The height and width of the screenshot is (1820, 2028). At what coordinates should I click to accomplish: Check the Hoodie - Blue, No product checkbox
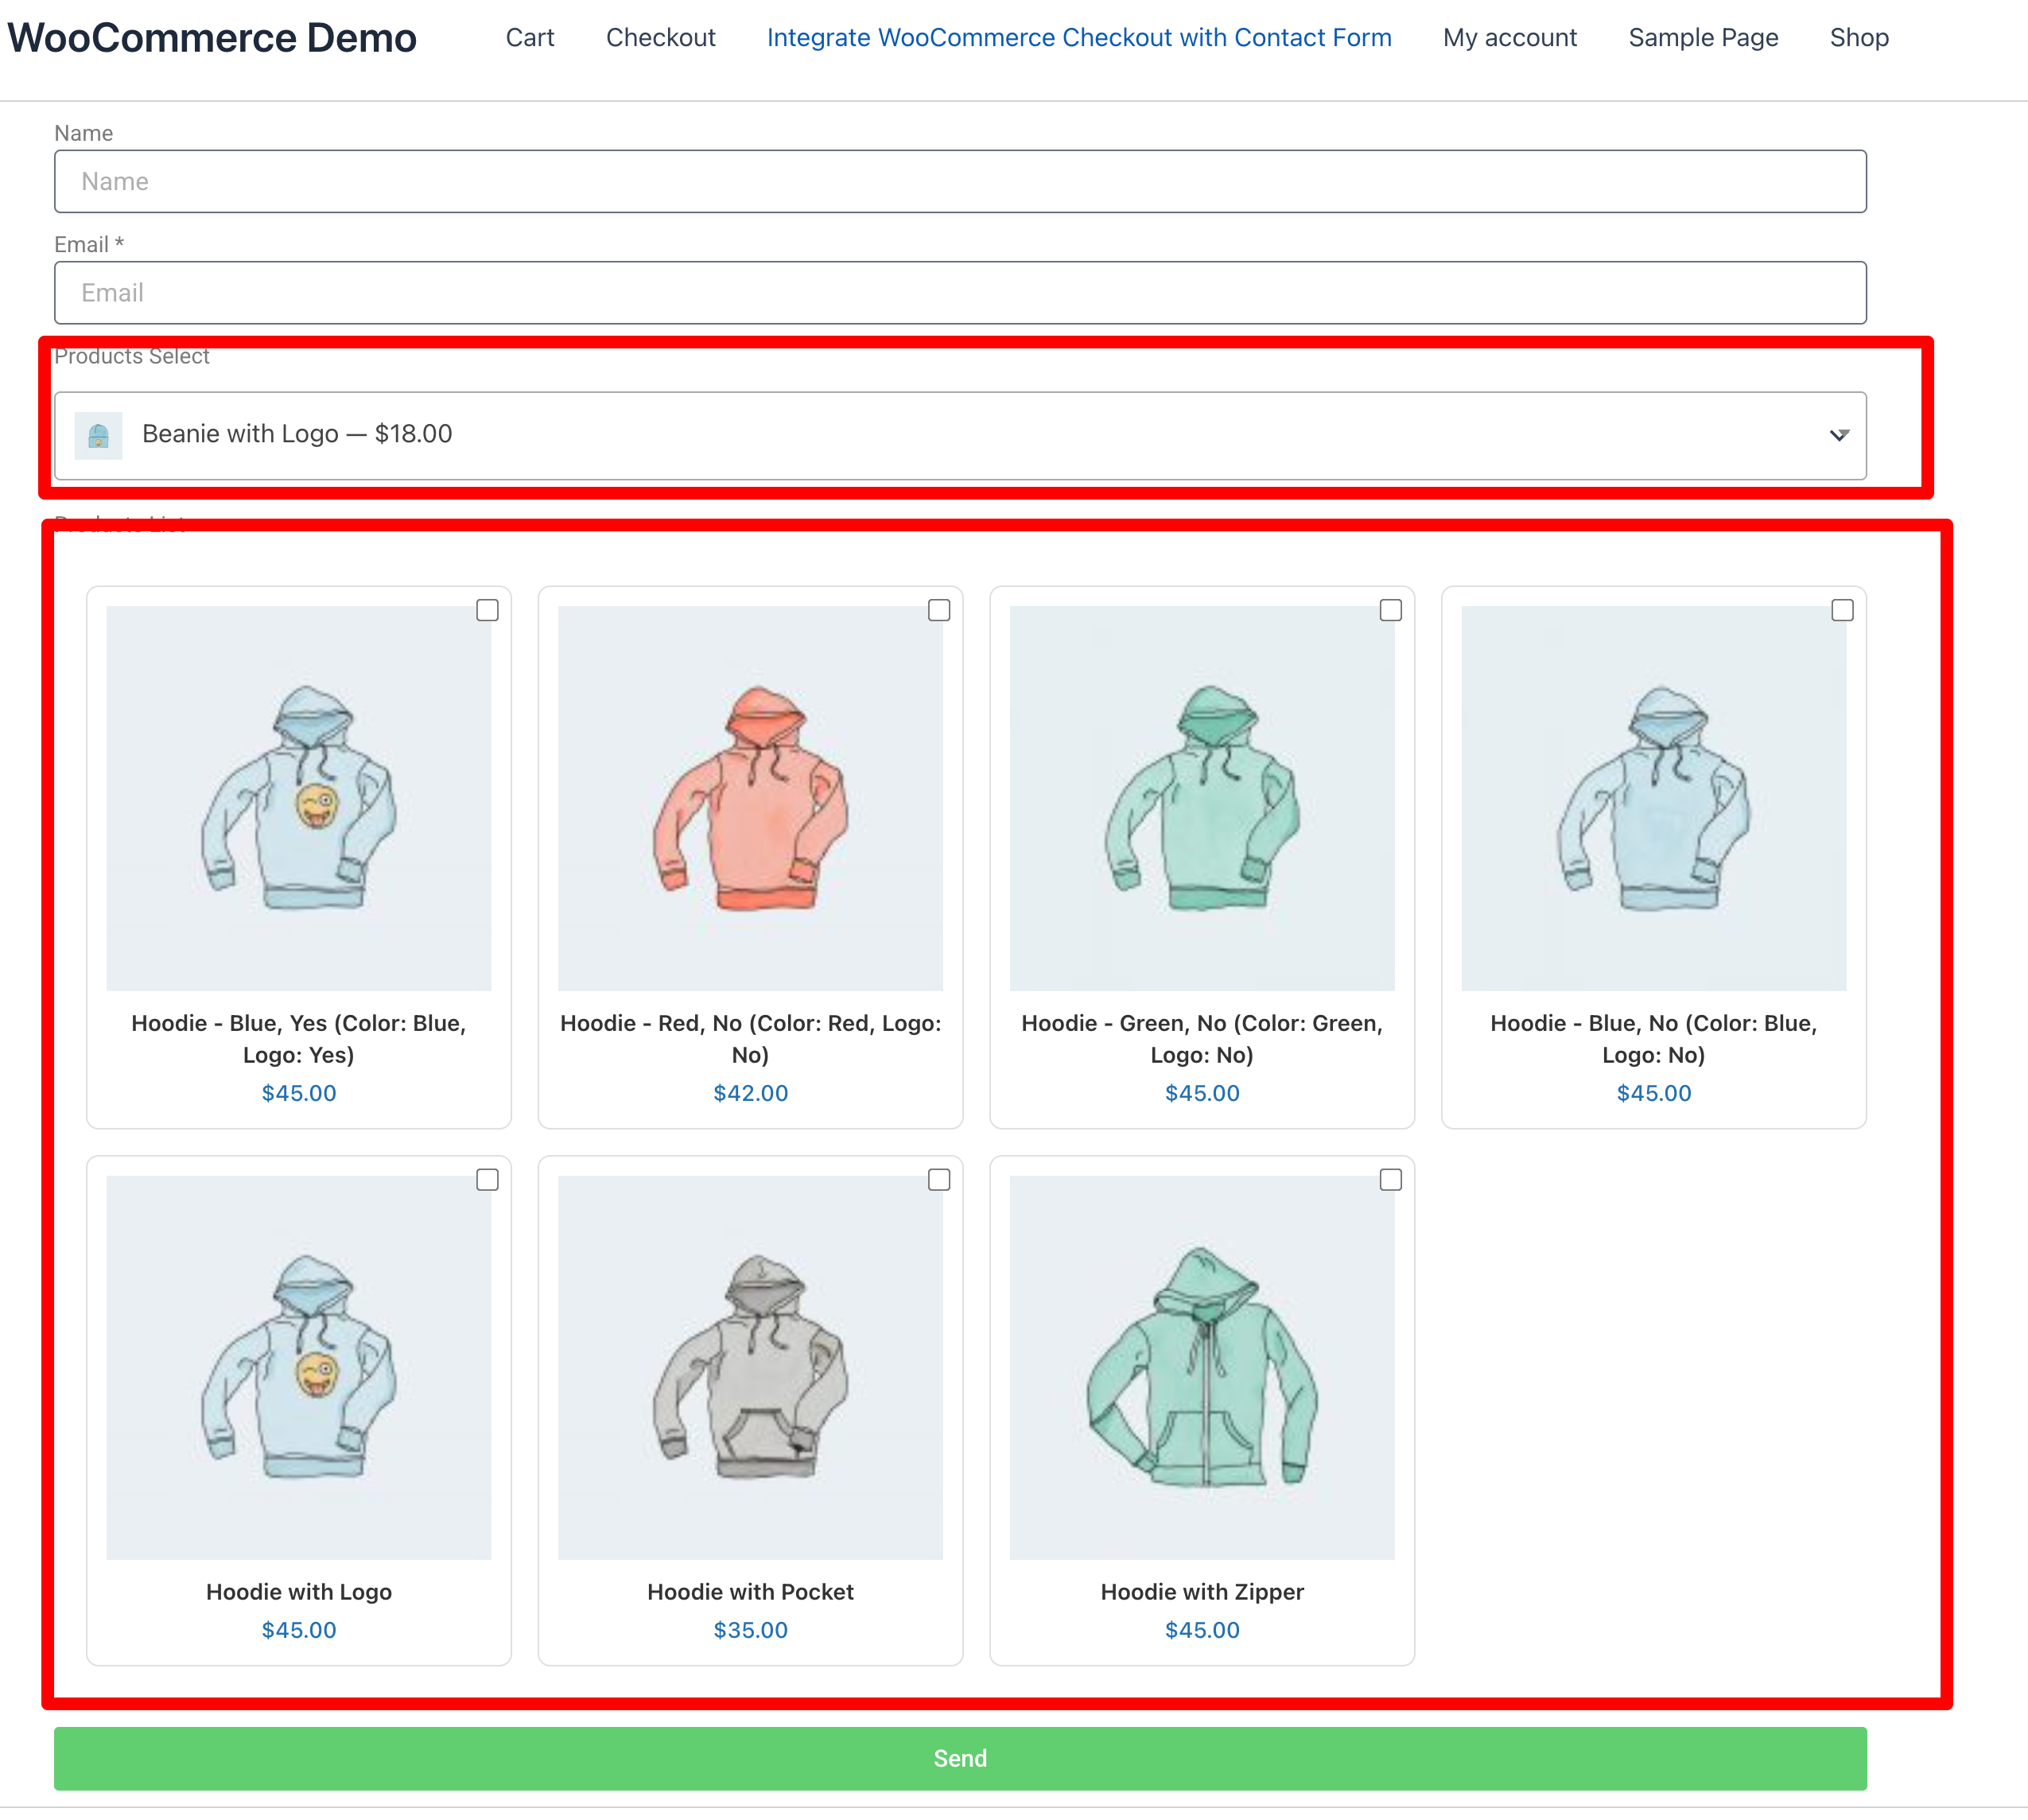1843,610
